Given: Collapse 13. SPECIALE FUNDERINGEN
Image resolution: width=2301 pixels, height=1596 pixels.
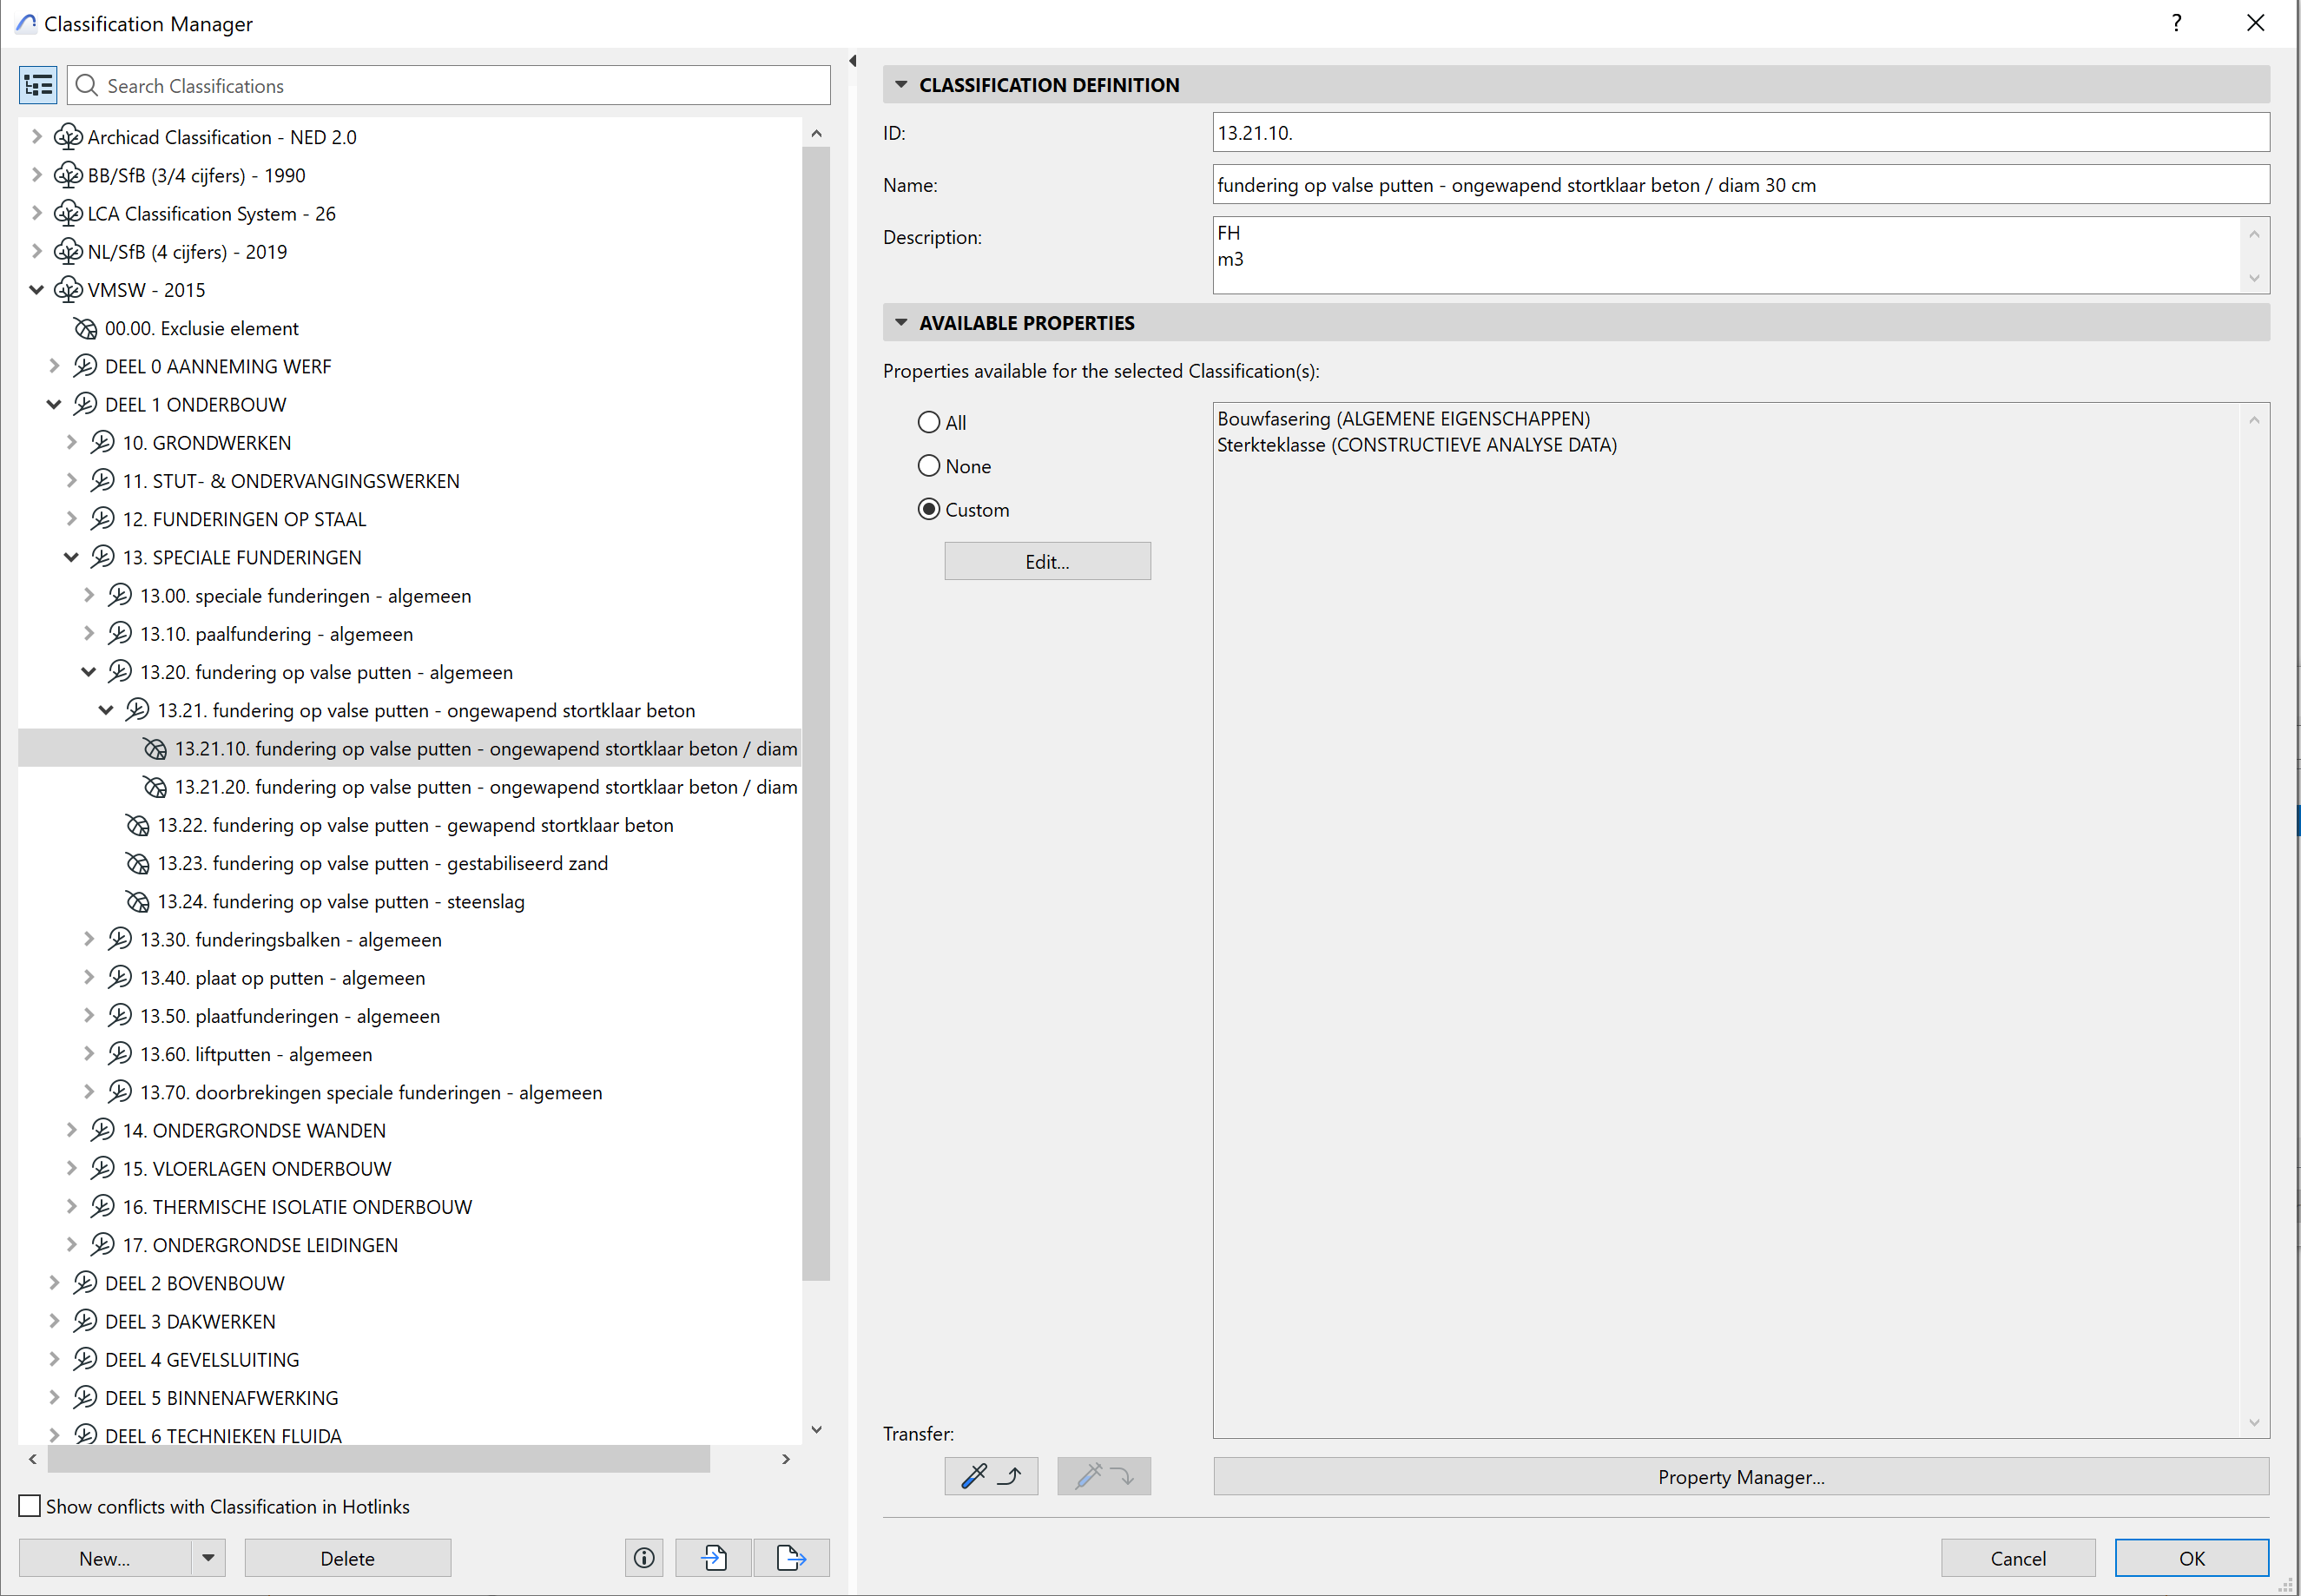Looking at the screenshot, I should click(71, 557).
